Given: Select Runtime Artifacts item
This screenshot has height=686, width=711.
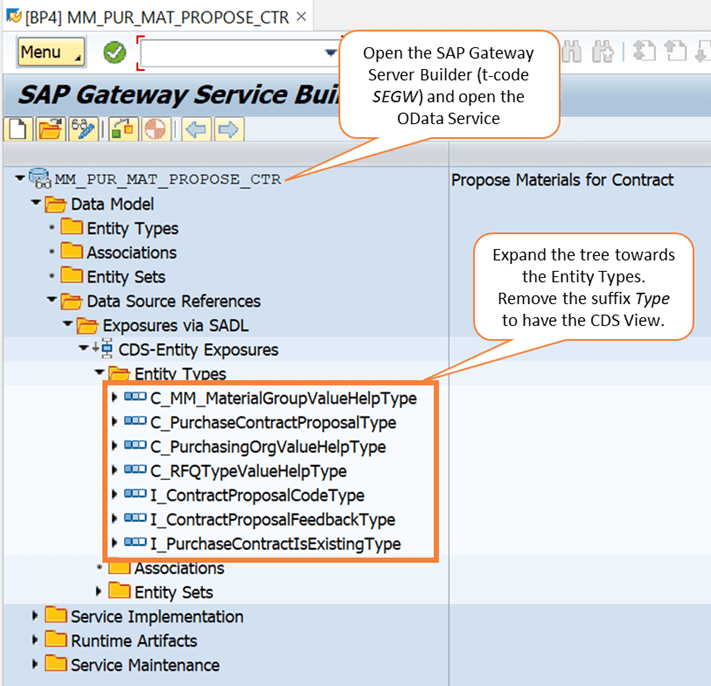Looking at the screenshot, I should pyautogui.click(x=134, y=641).
